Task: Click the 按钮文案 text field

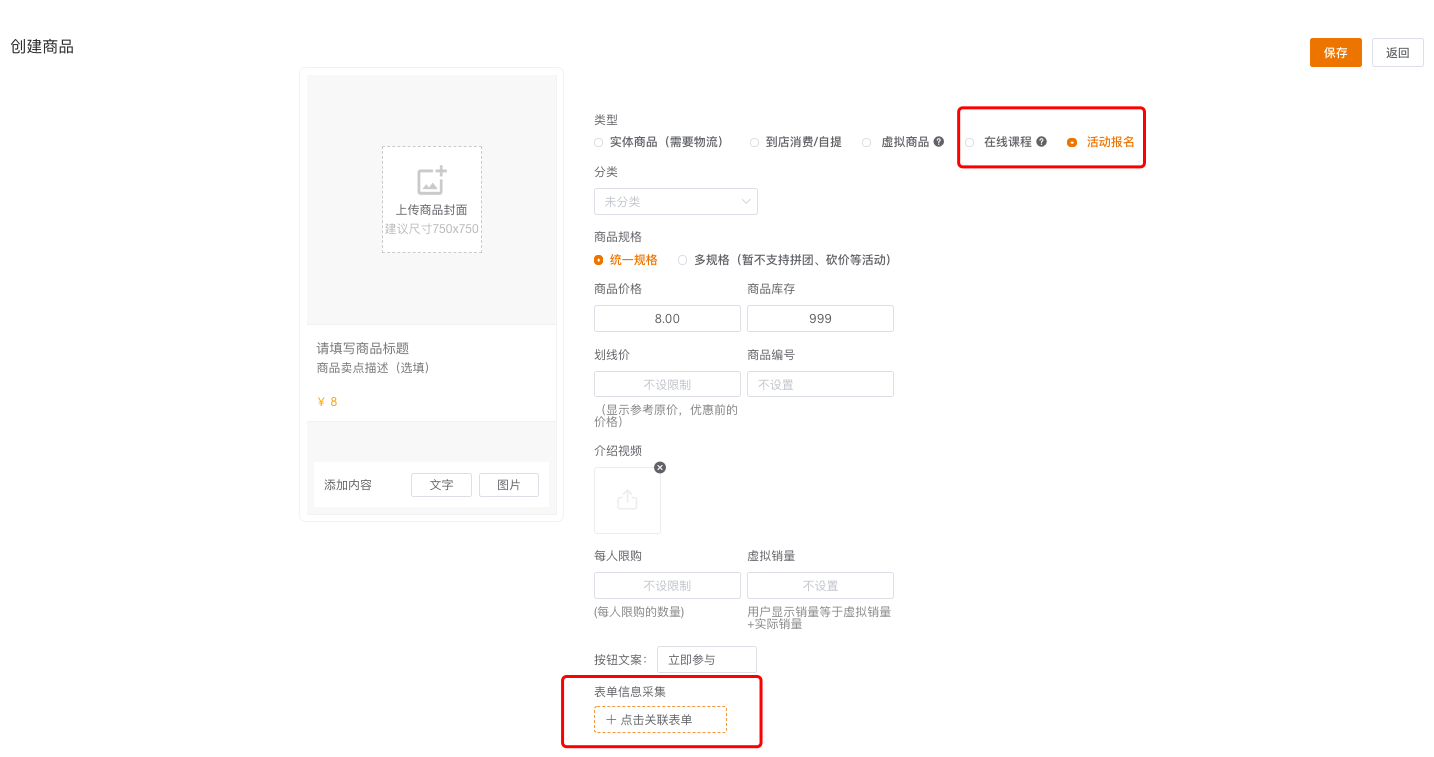Action: pos(706,660)
